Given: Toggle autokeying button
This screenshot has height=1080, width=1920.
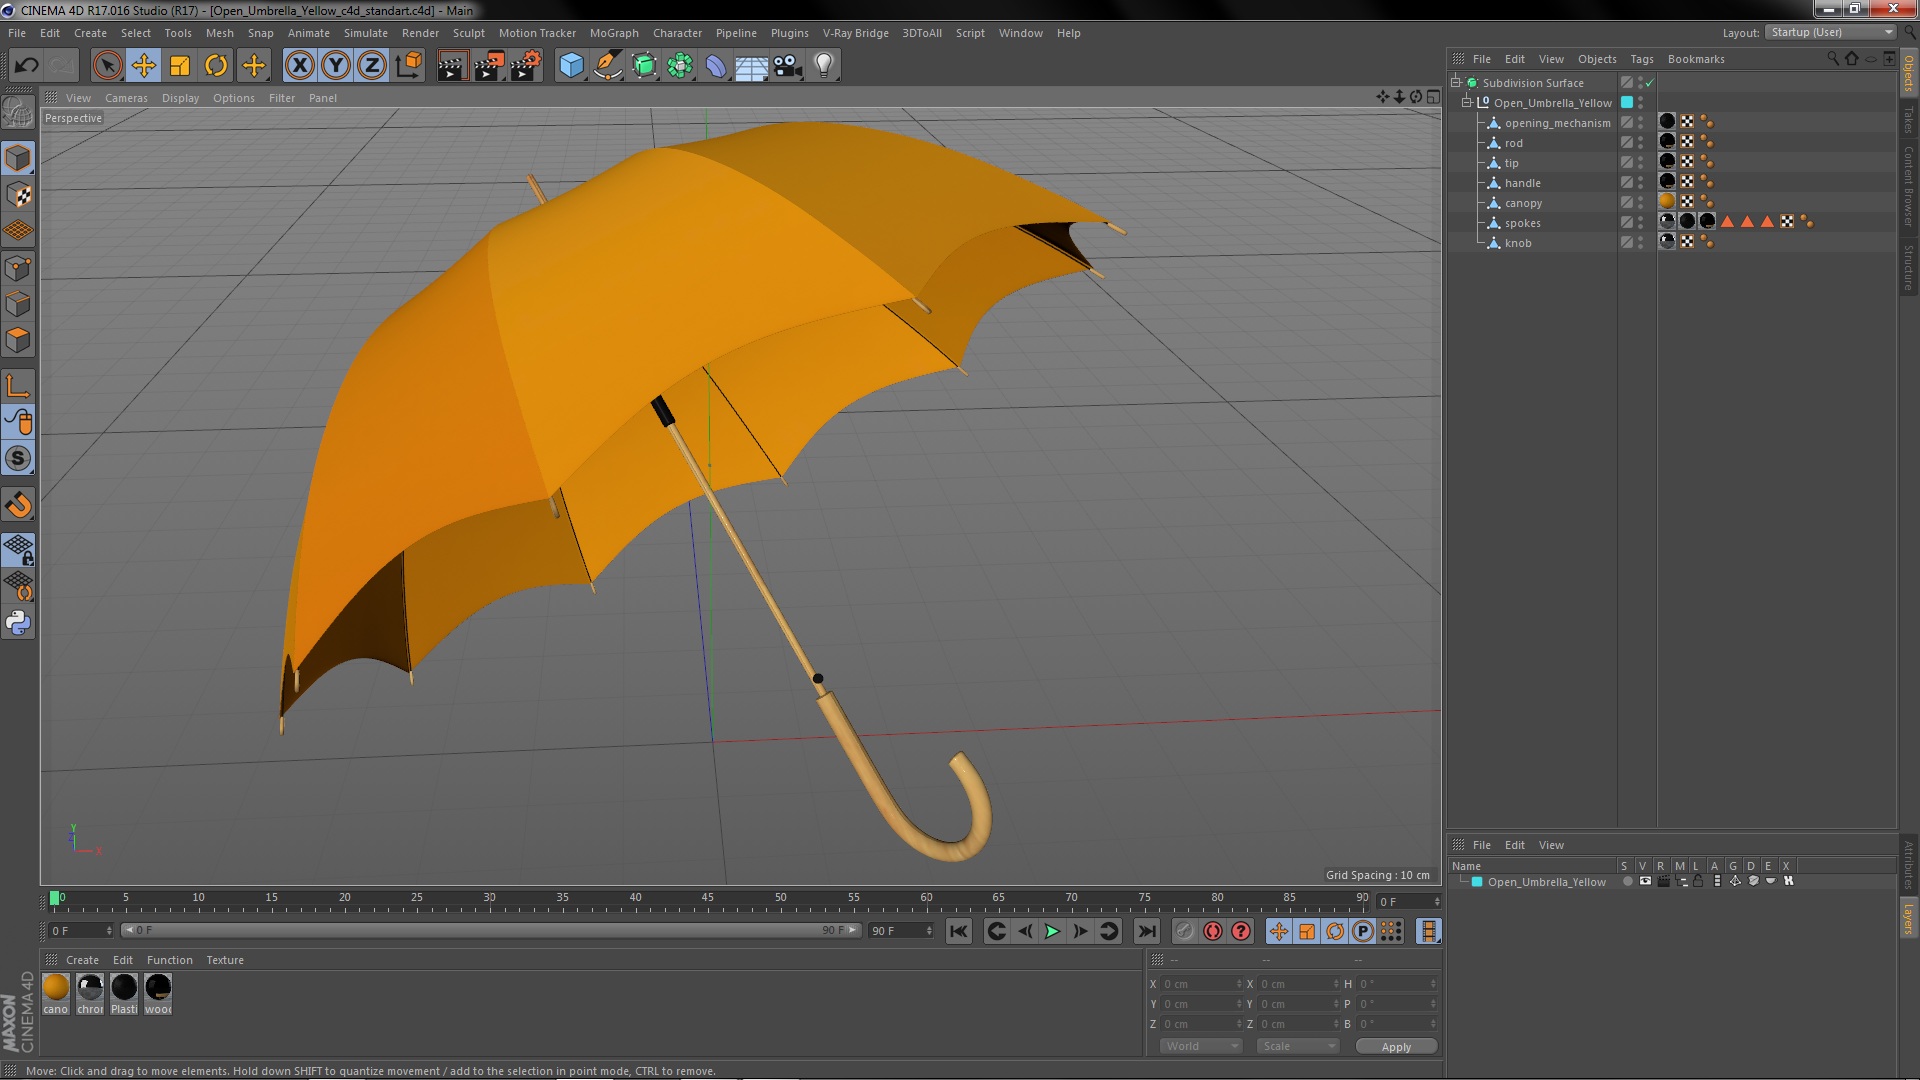Looking at the screenshot, I should coord(1213,931).
